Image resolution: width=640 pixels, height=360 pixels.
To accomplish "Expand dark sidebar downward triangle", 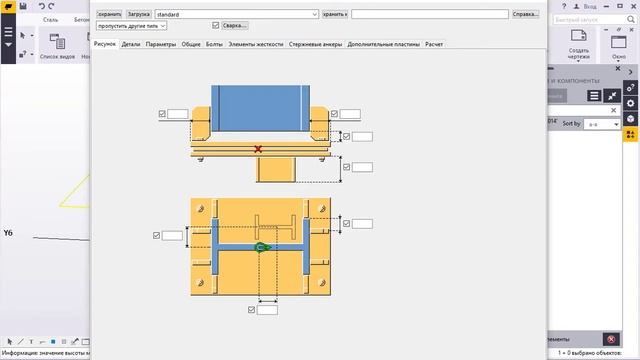I will coord(8,44).
